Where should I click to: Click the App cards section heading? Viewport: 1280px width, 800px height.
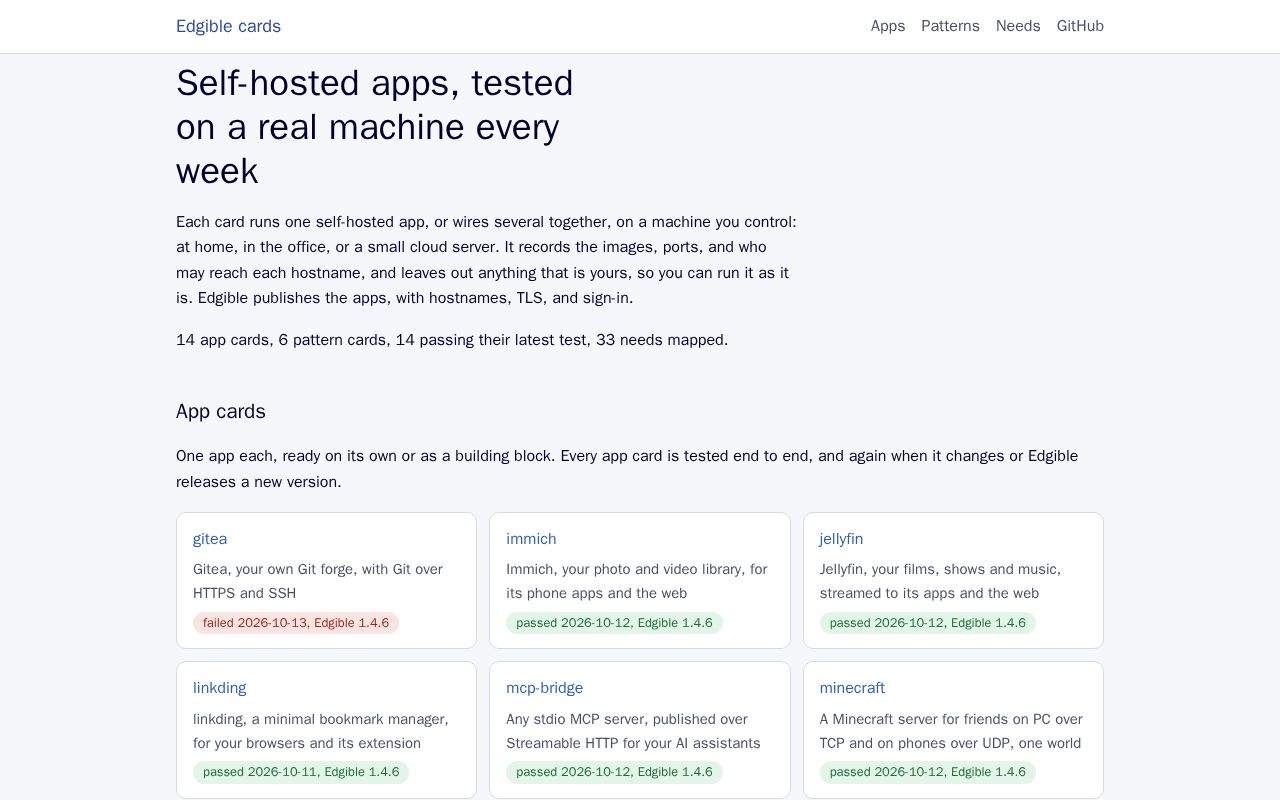pyautogui.click(x=221, y=411)
